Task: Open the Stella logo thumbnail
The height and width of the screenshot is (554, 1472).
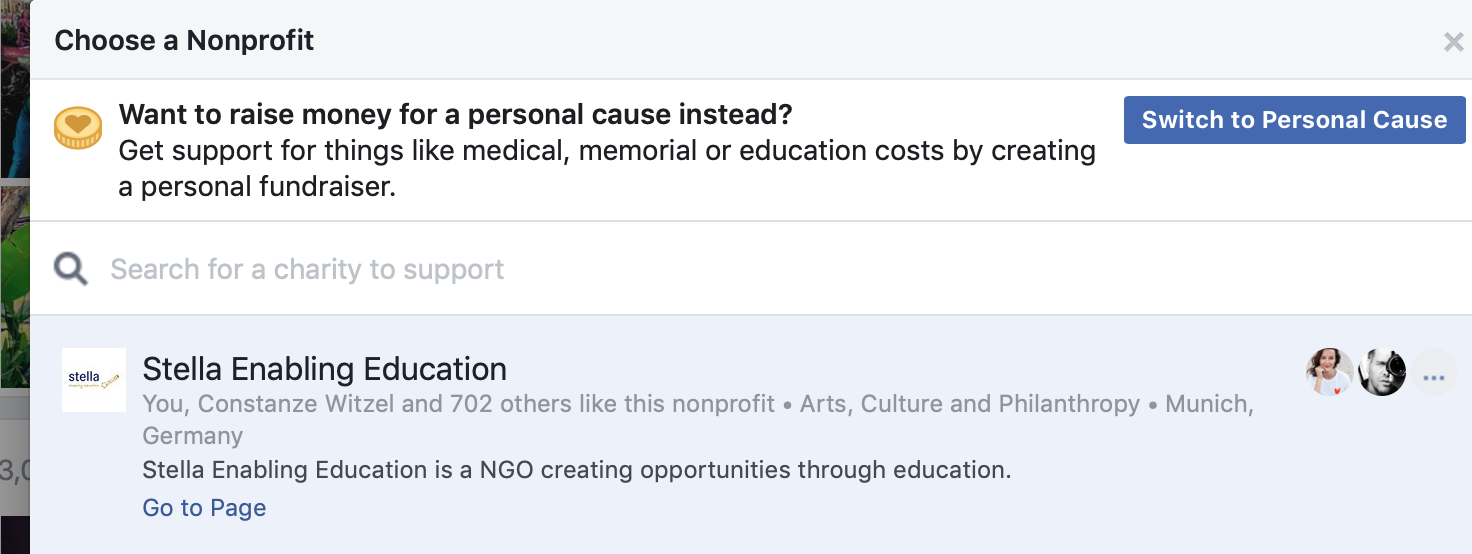Action: pyautogui.click(x=94, y=380)
